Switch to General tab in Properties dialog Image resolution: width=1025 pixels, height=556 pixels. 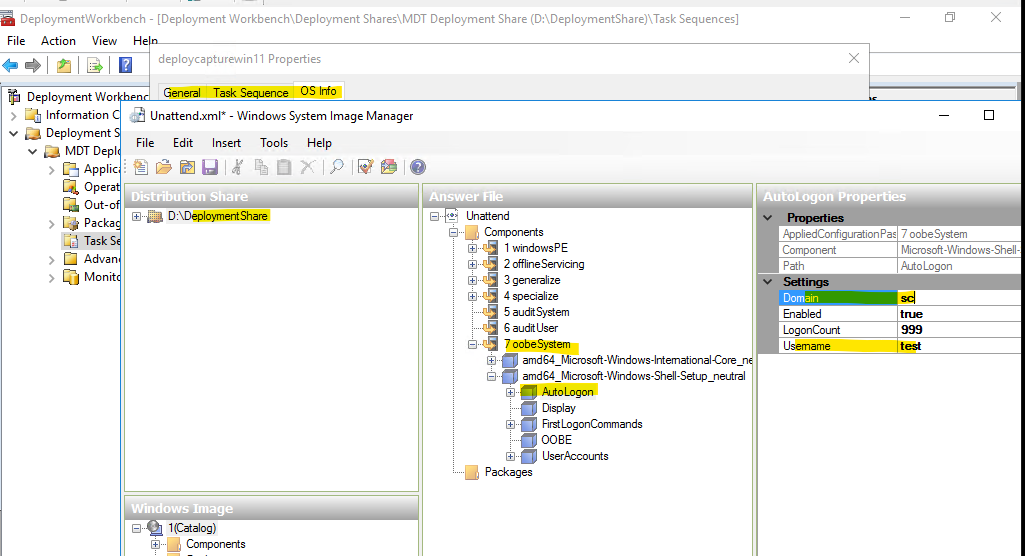(x=182, y=92)
